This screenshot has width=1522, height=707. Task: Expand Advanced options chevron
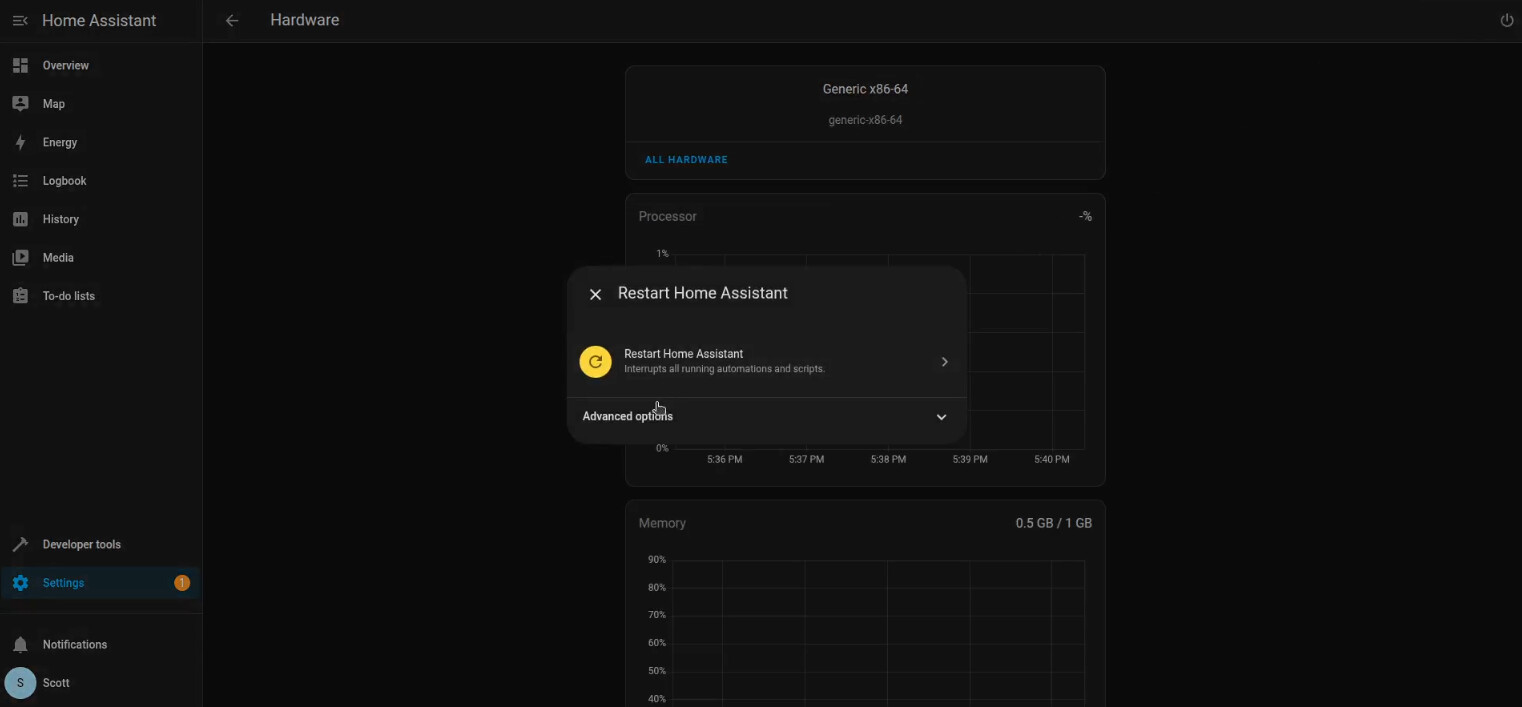[941, 417]
